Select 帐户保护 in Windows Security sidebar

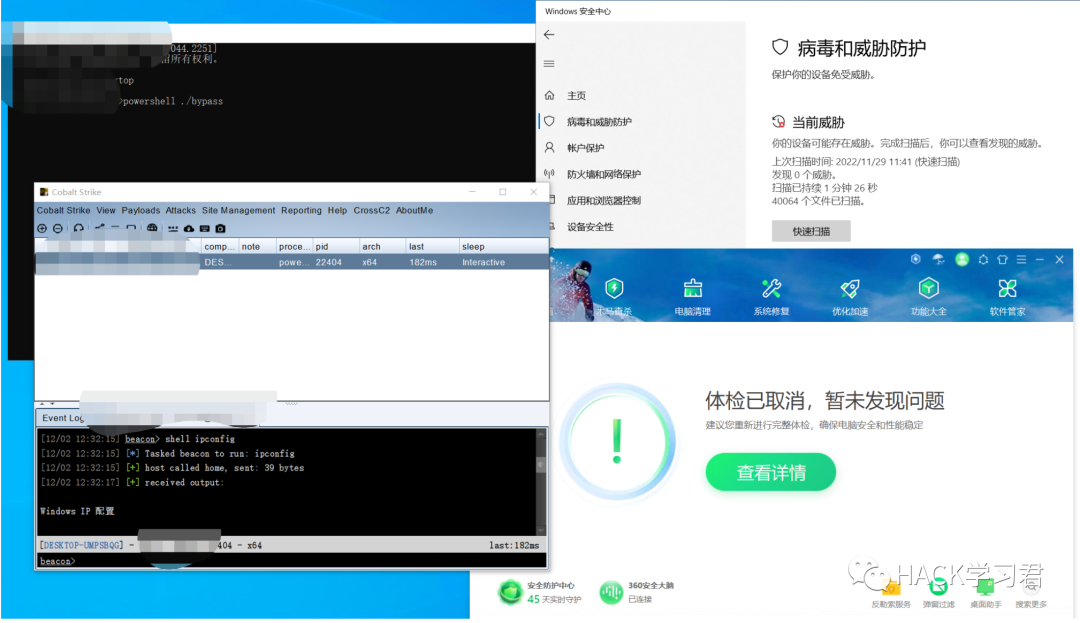[585, 148]
